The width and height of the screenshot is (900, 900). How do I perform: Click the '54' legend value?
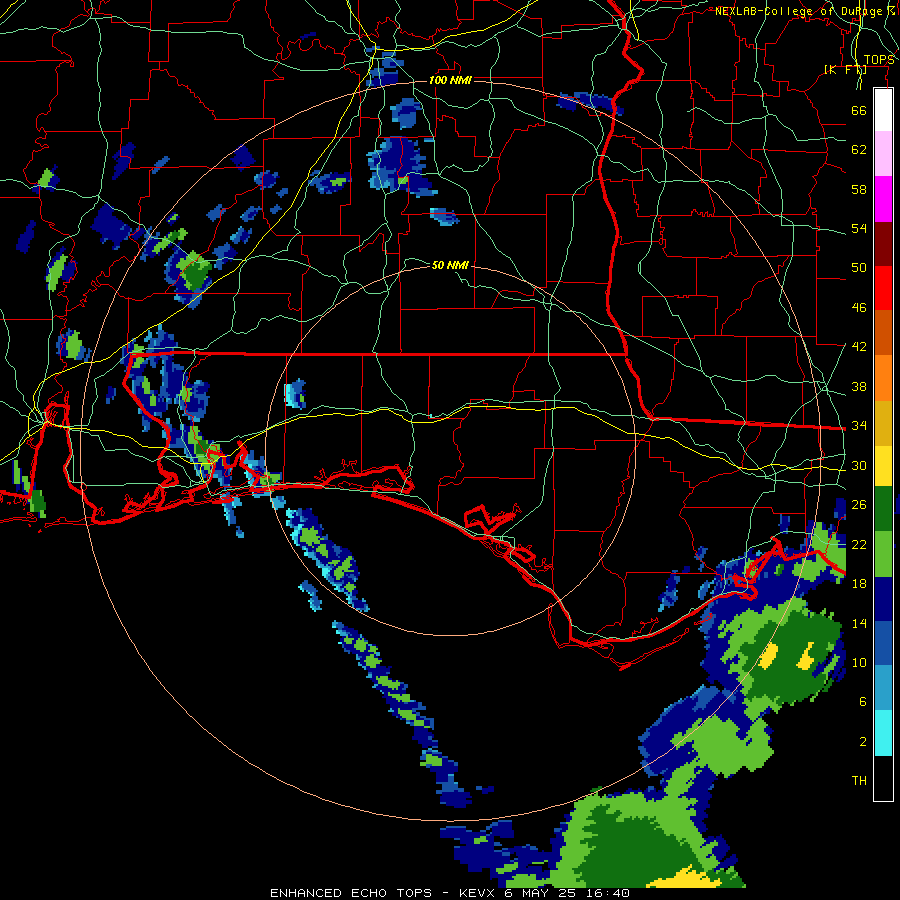click(x=859, y=228)
